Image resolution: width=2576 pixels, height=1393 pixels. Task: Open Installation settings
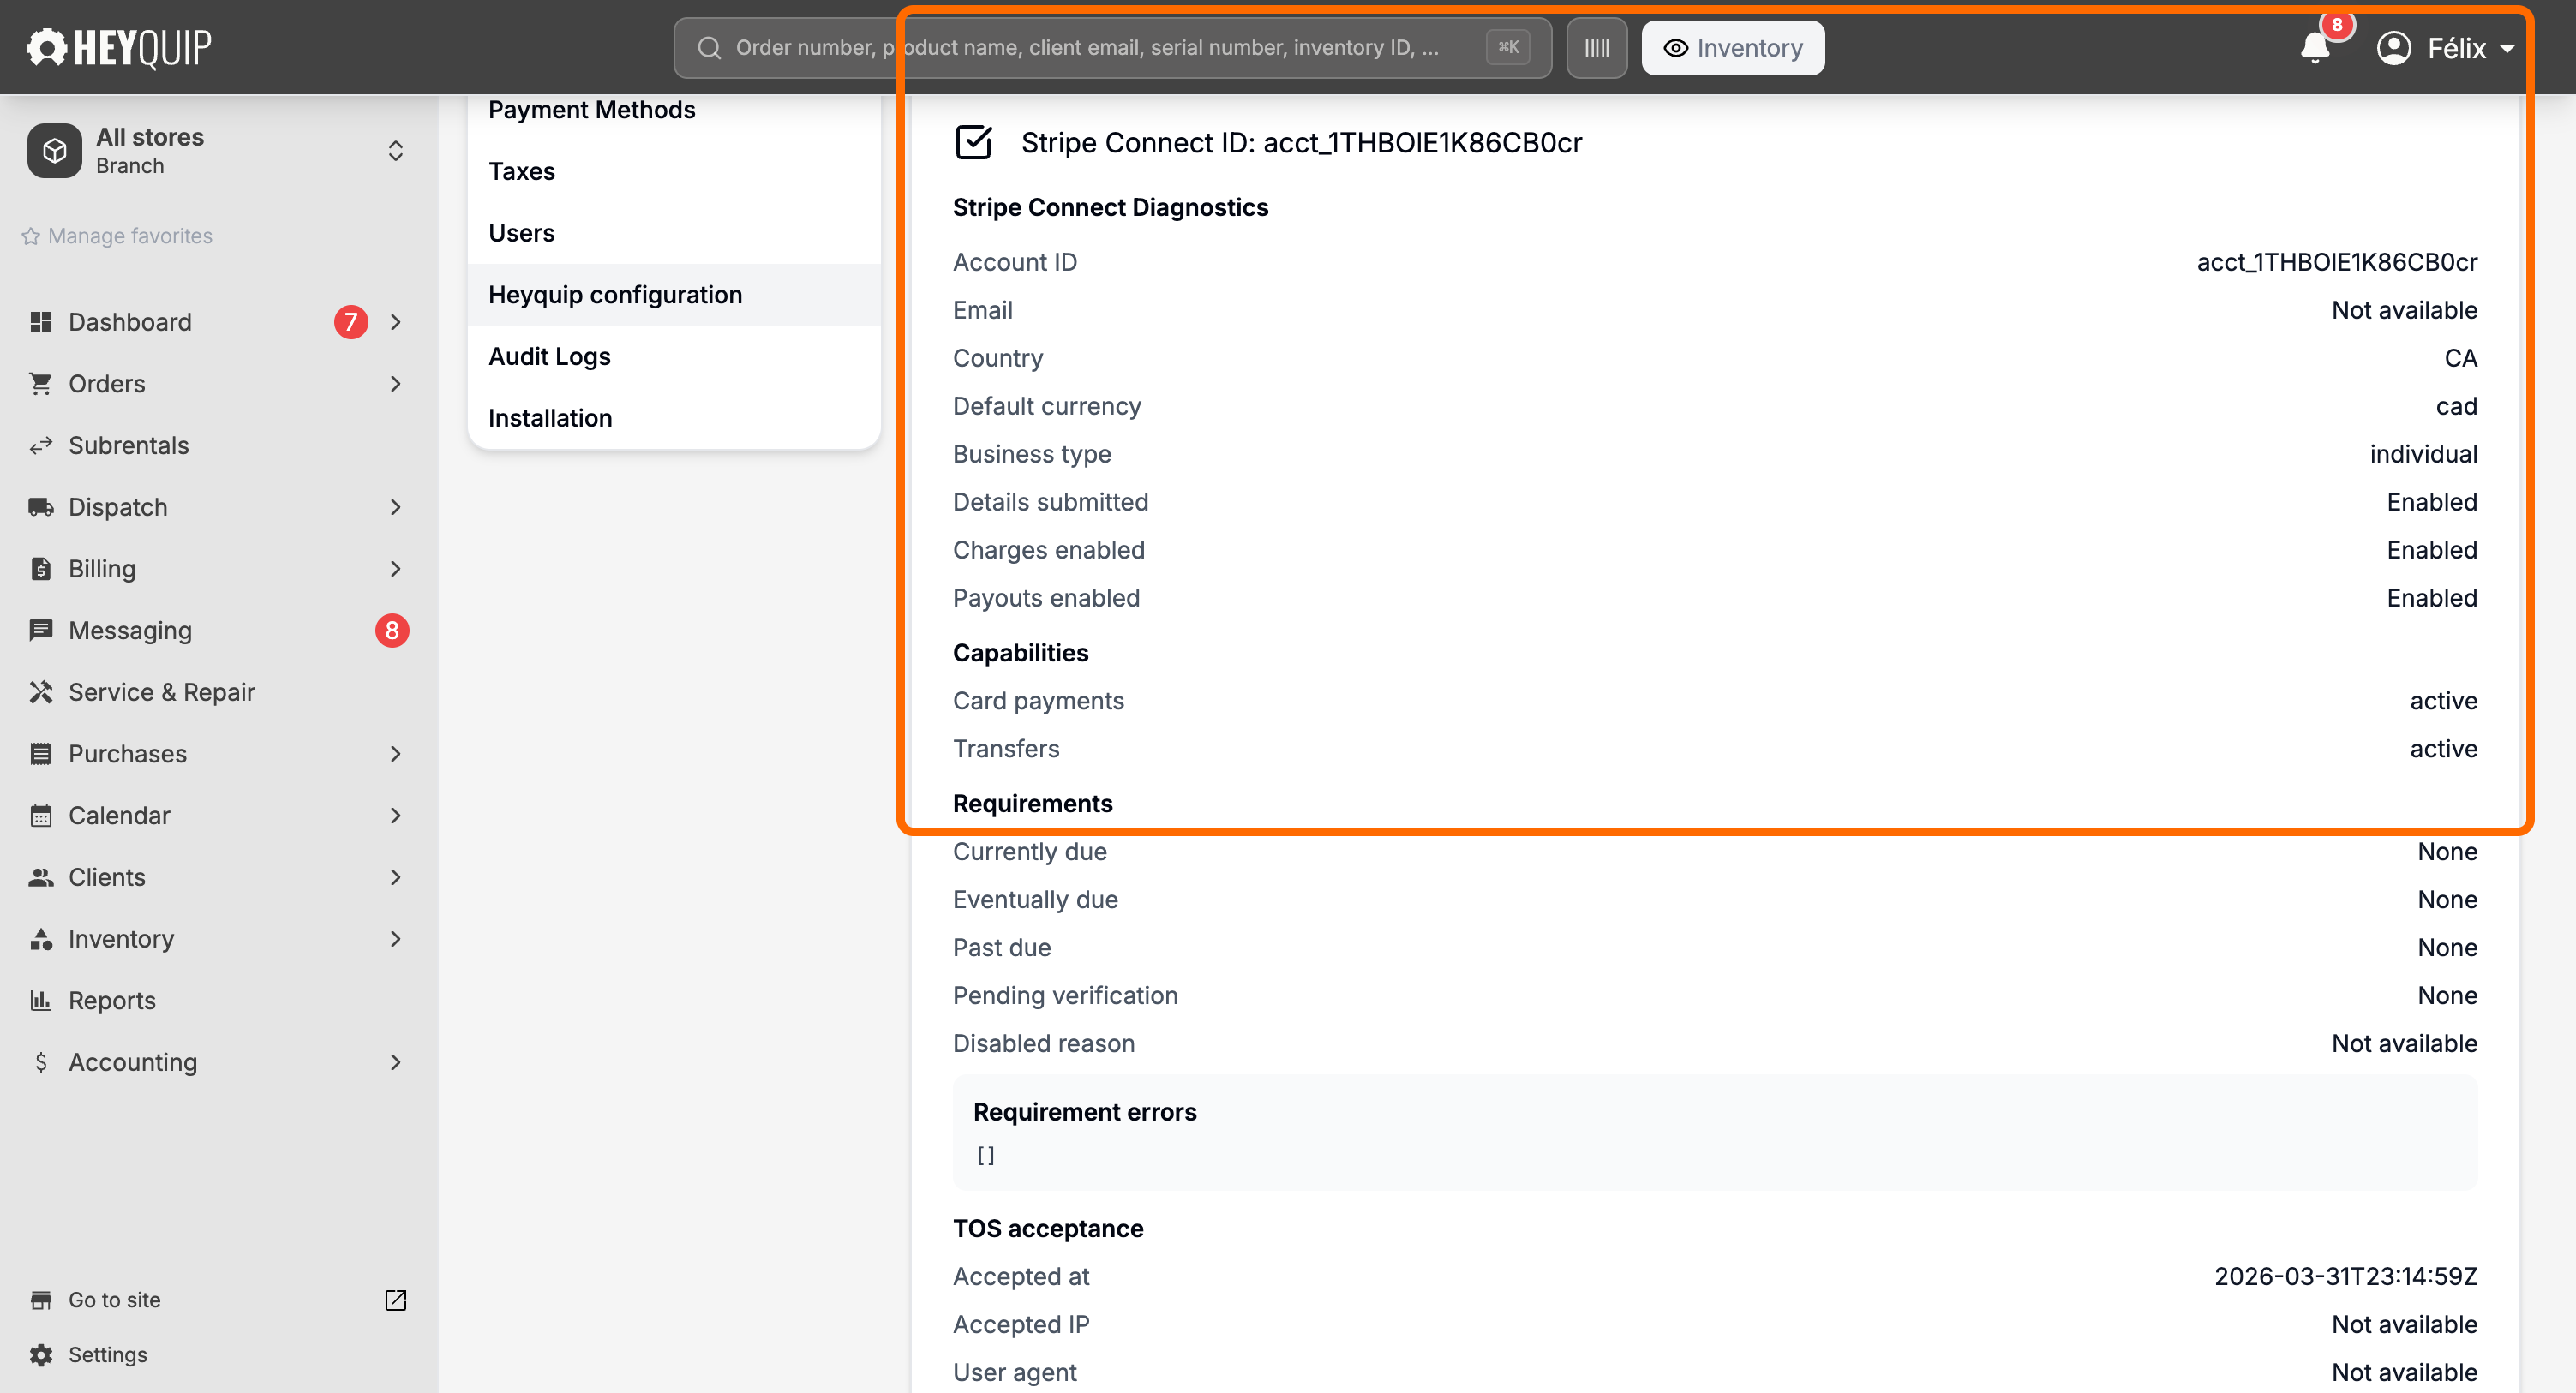coord(674,418)
